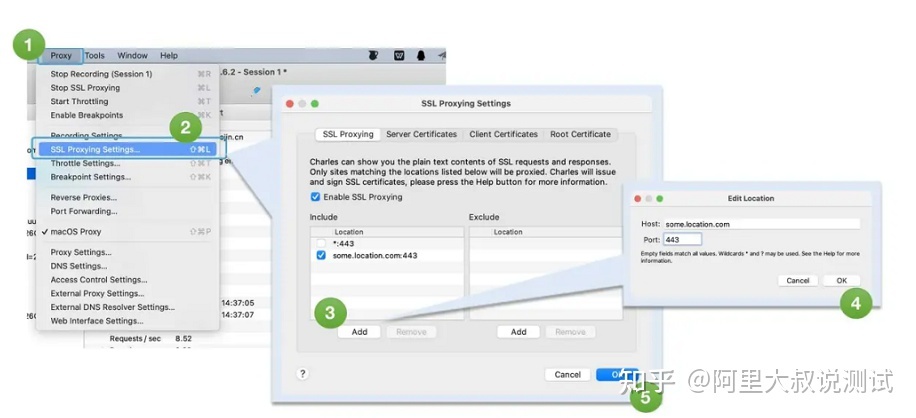The height and width of the screenshot is (418, 916).
Task: Choose Enable Breakpoints menu entry
Action: 127,115
